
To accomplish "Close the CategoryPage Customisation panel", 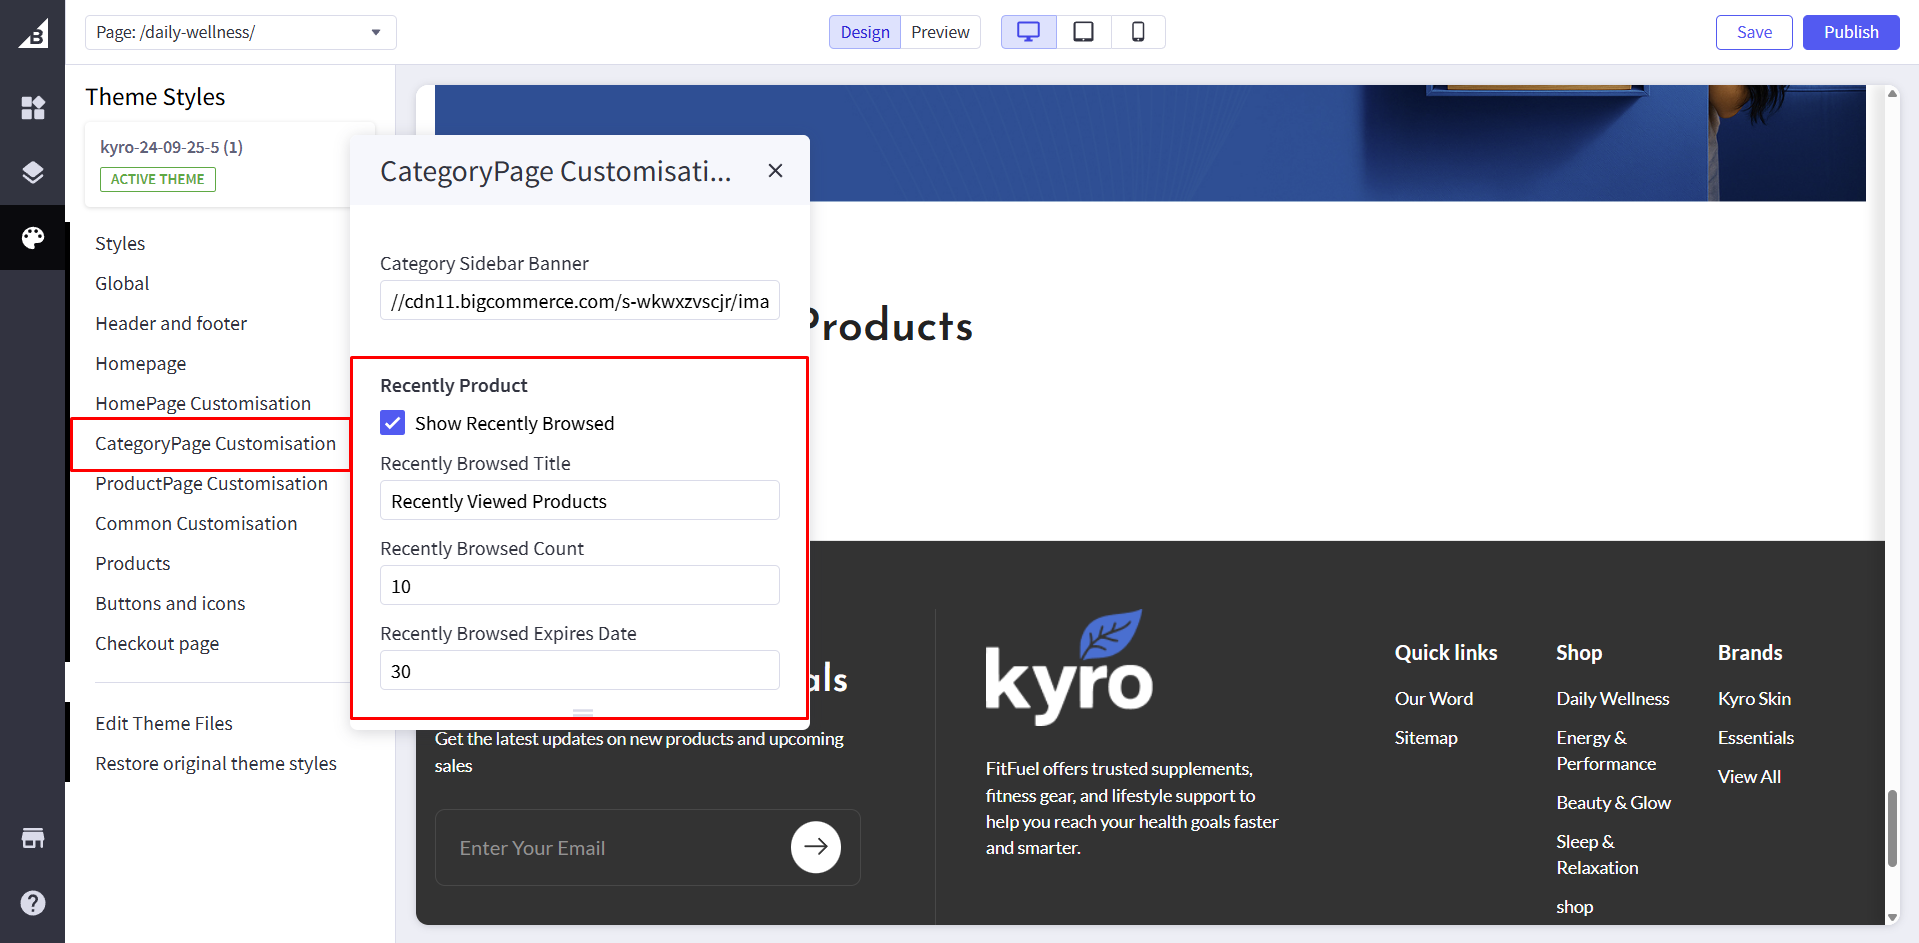I will click(775, 171).
